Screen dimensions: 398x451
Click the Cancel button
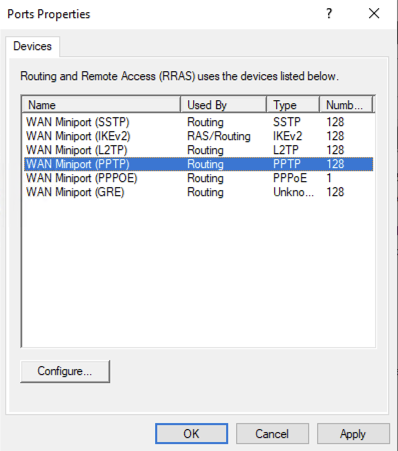tap(272, 434)
